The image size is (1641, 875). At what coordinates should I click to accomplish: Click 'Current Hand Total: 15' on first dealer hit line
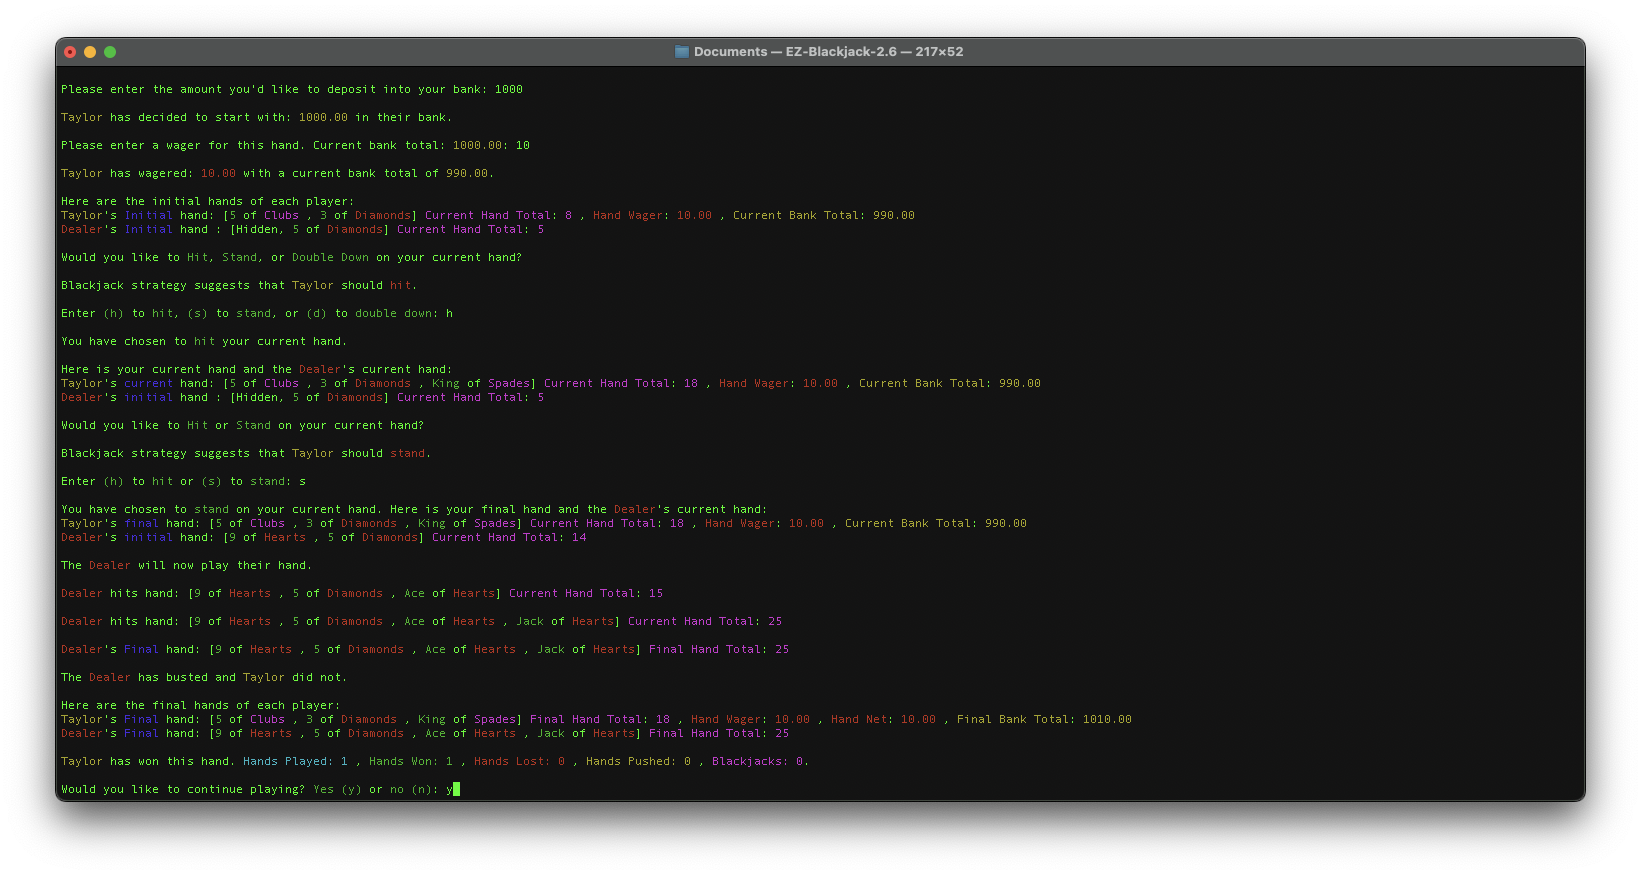586,593
